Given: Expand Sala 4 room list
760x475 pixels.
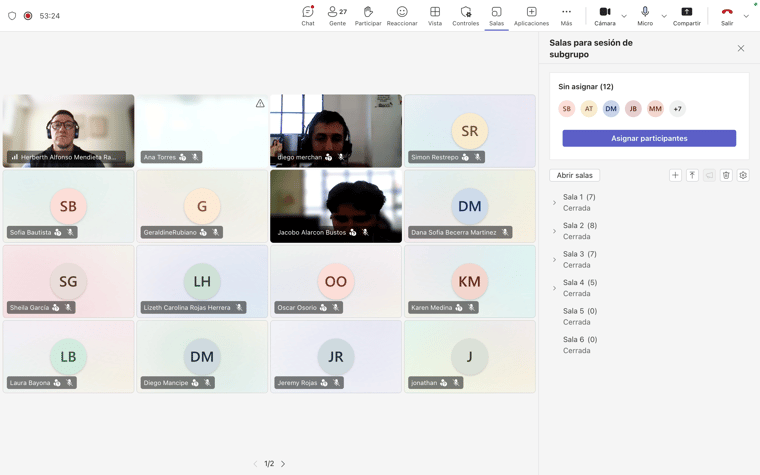Looking at the screenshot, I should 554,288.
